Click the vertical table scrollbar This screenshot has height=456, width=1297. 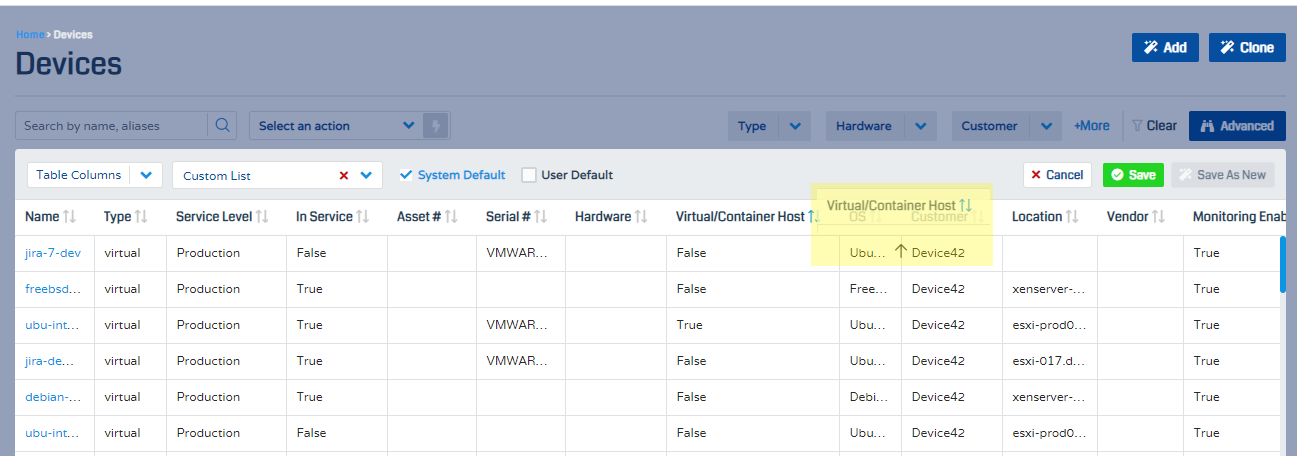[1283, 265]
